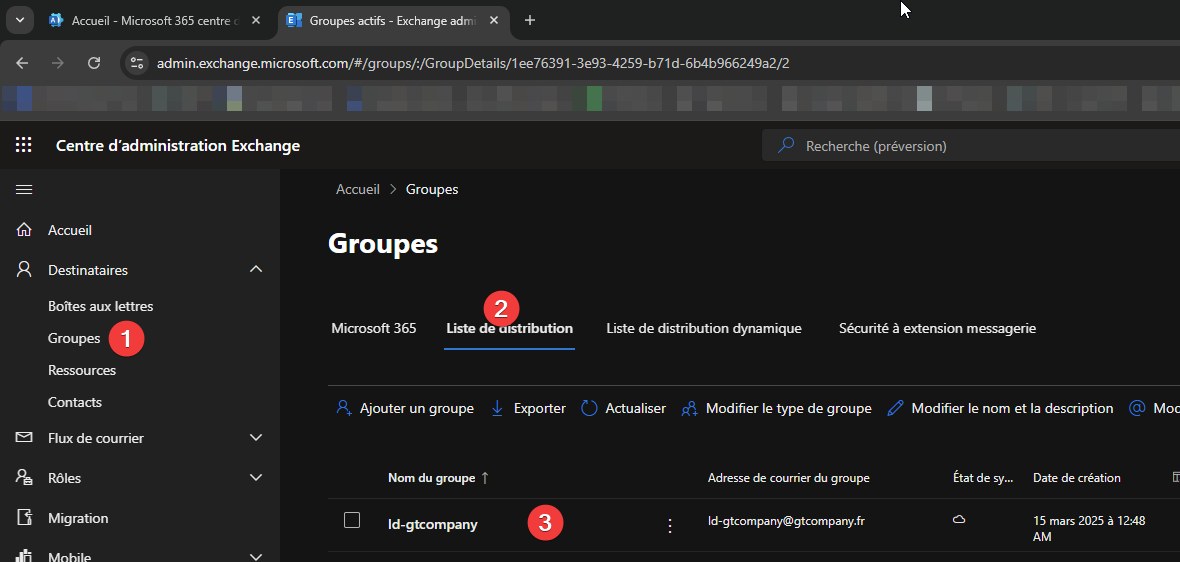Open Liste de distribution dynamique tab
This screenshot has width=1180, height=562.
703,328
